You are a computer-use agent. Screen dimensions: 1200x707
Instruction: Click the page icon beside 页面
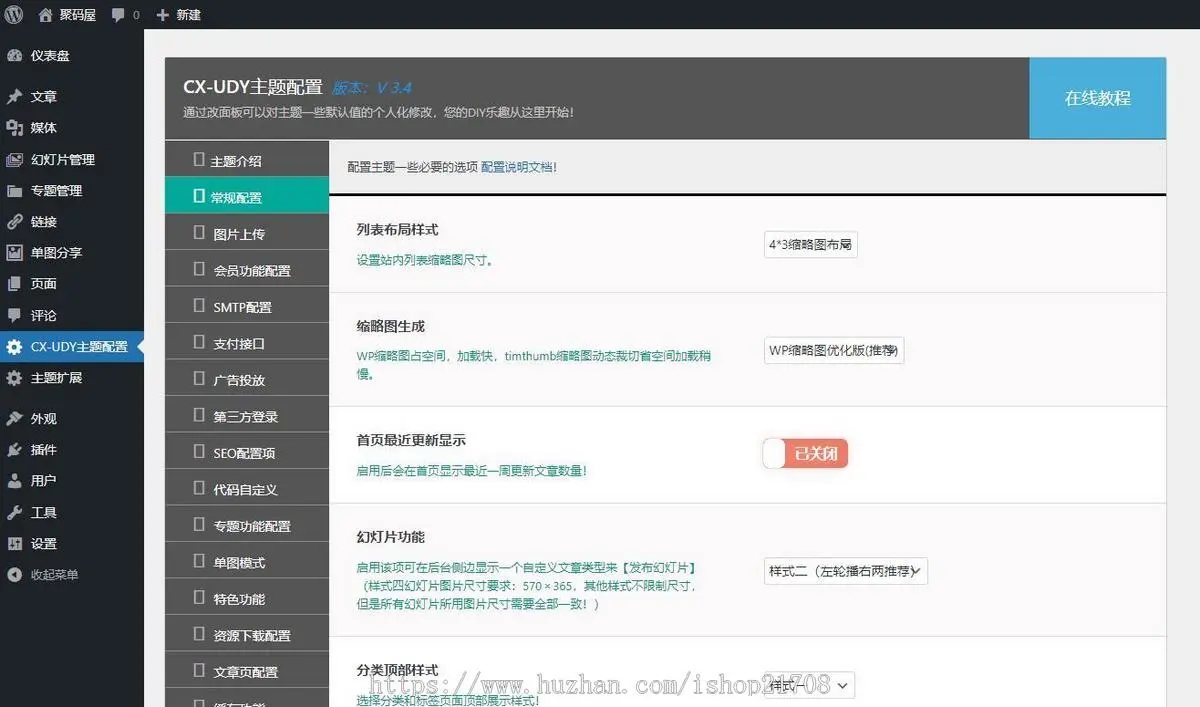coord(14,284)
